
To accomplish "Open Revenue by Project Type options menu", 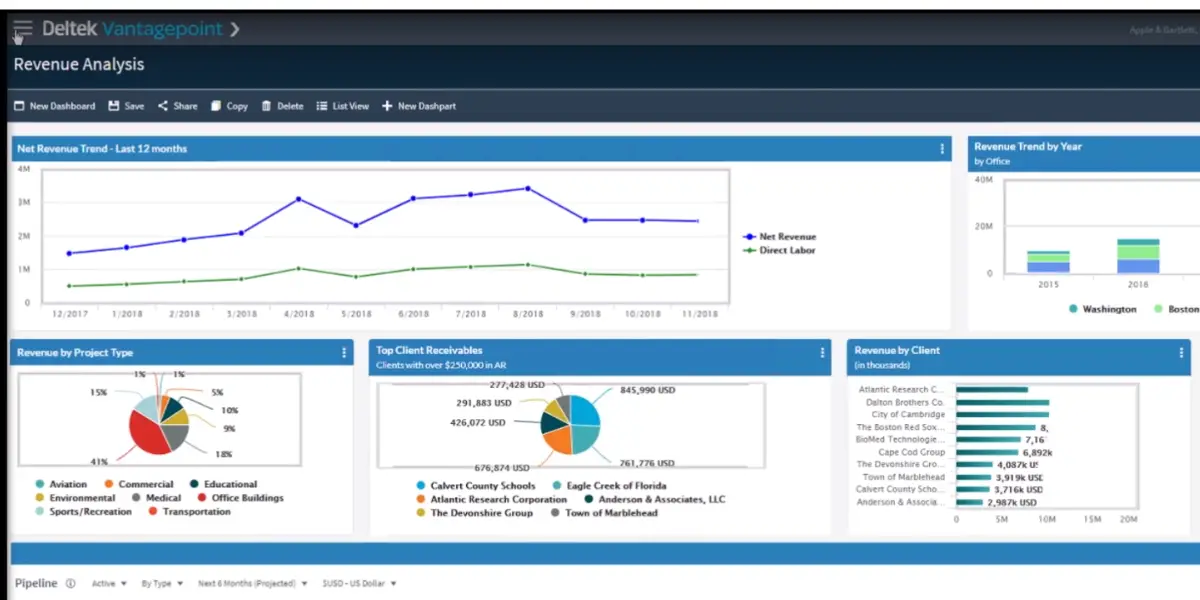I will (345, 353).
